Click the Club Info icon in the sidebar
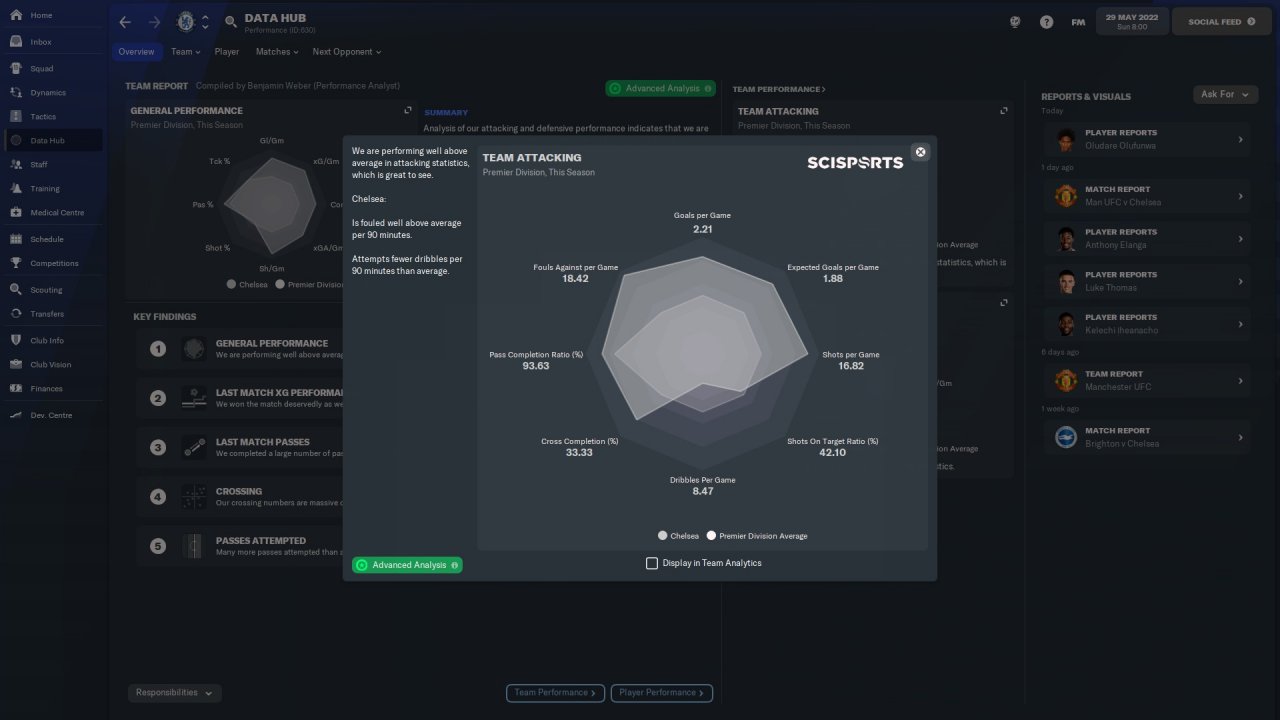This screenshot has width=1280, height=720. tap(16, 340)
